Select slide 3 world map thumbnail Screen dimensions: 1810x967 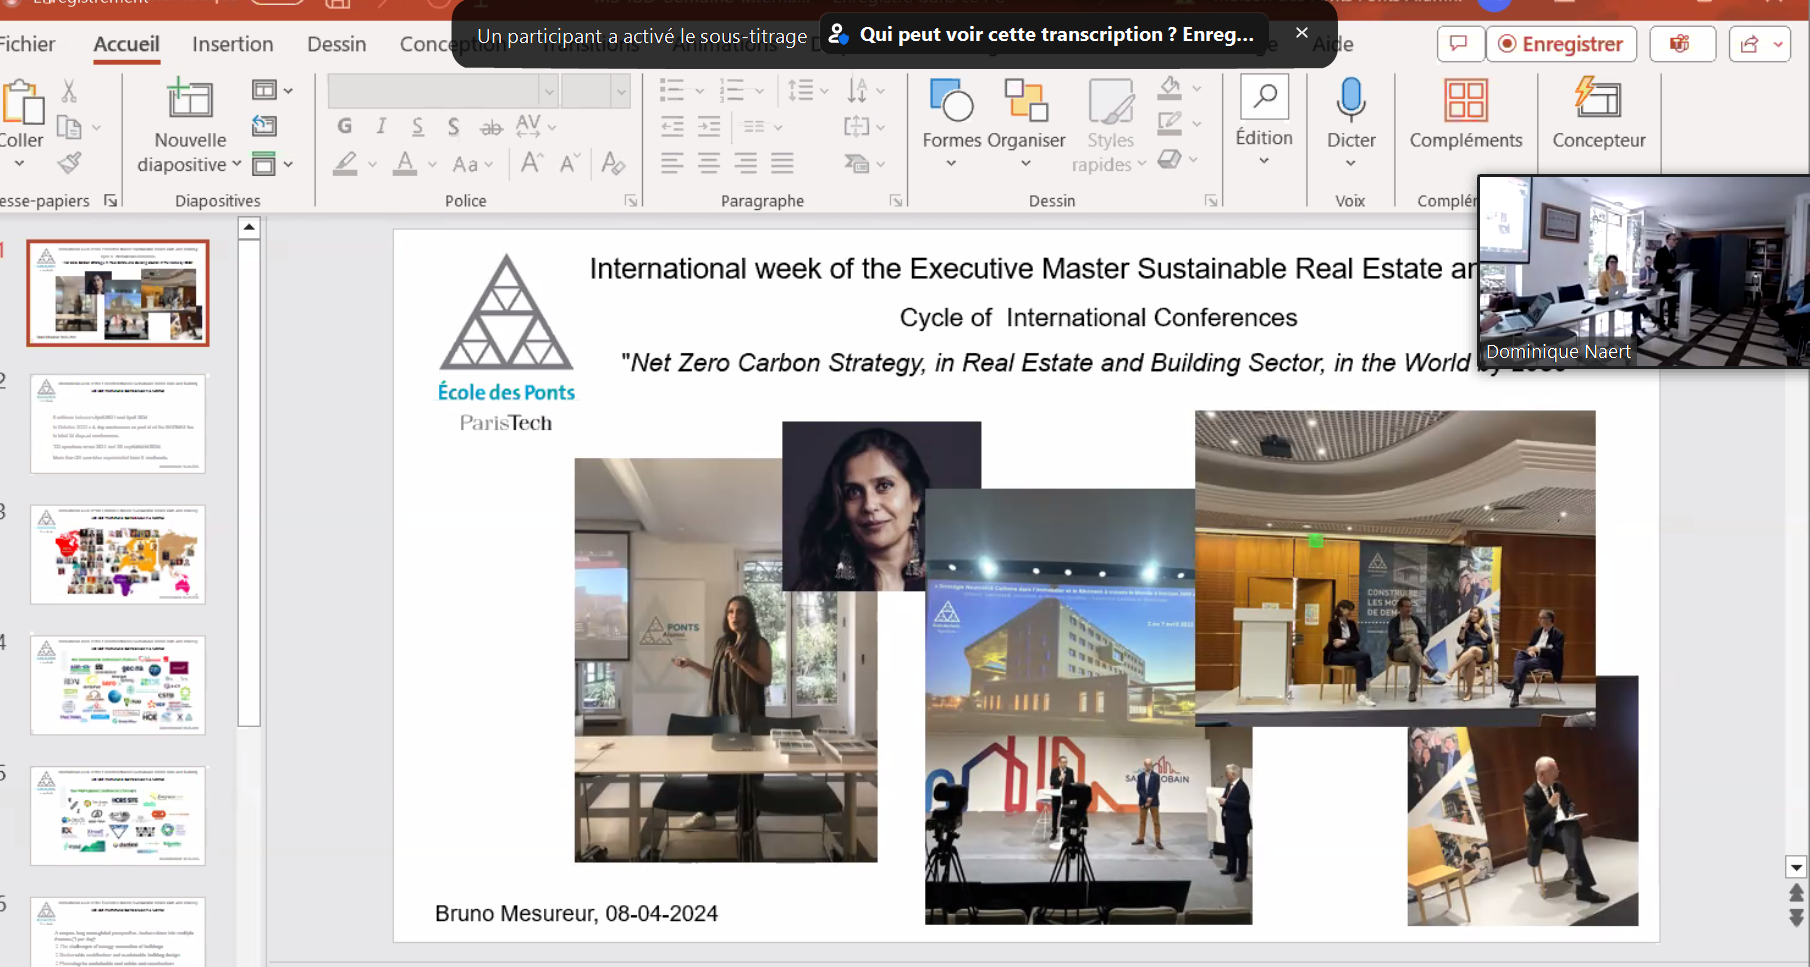(118, 554)
